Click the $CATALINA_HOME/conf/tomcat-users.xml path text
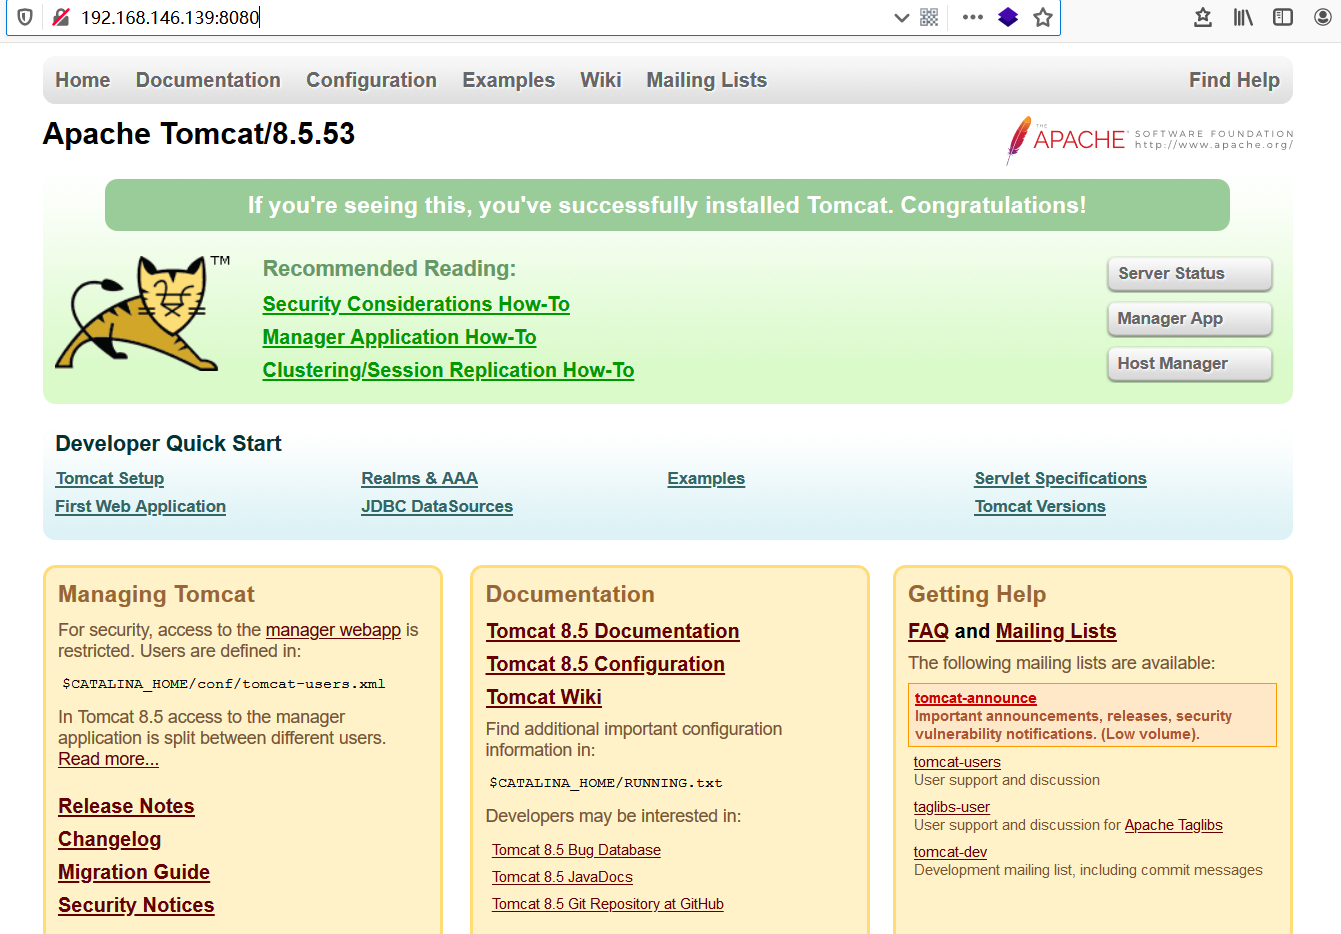This screenshot has height=934, width=1341. click(x=223, y=684)
